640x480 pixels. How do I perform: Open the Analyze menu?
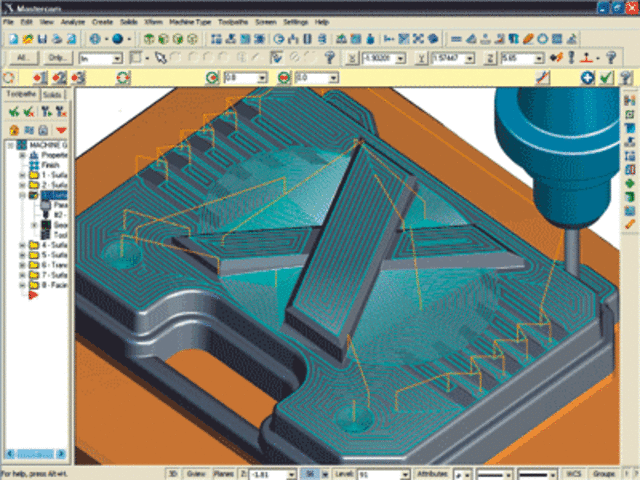[x=73, y=22]
